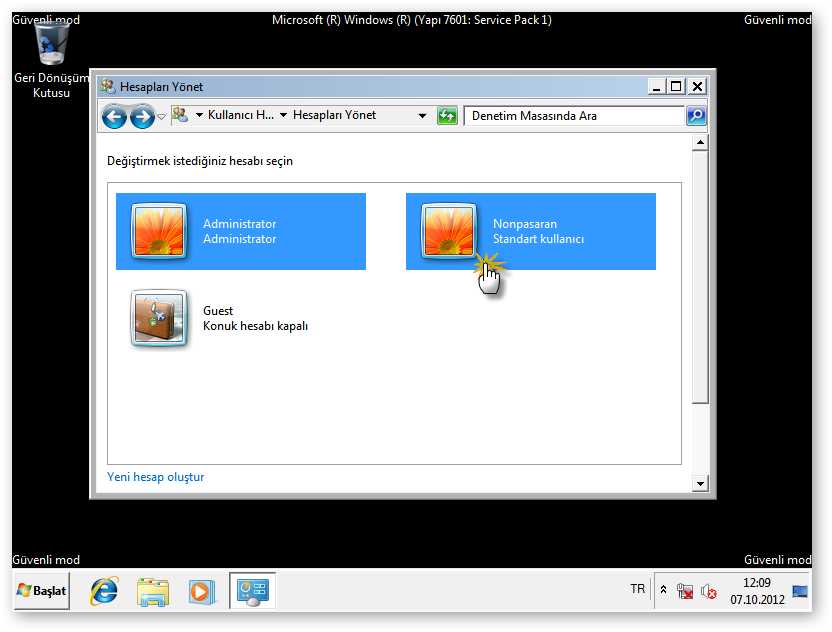Click the muted volume tray icon
Image resolution: width=832 pixels, height=632 pixels.
[x=709, y=591]
